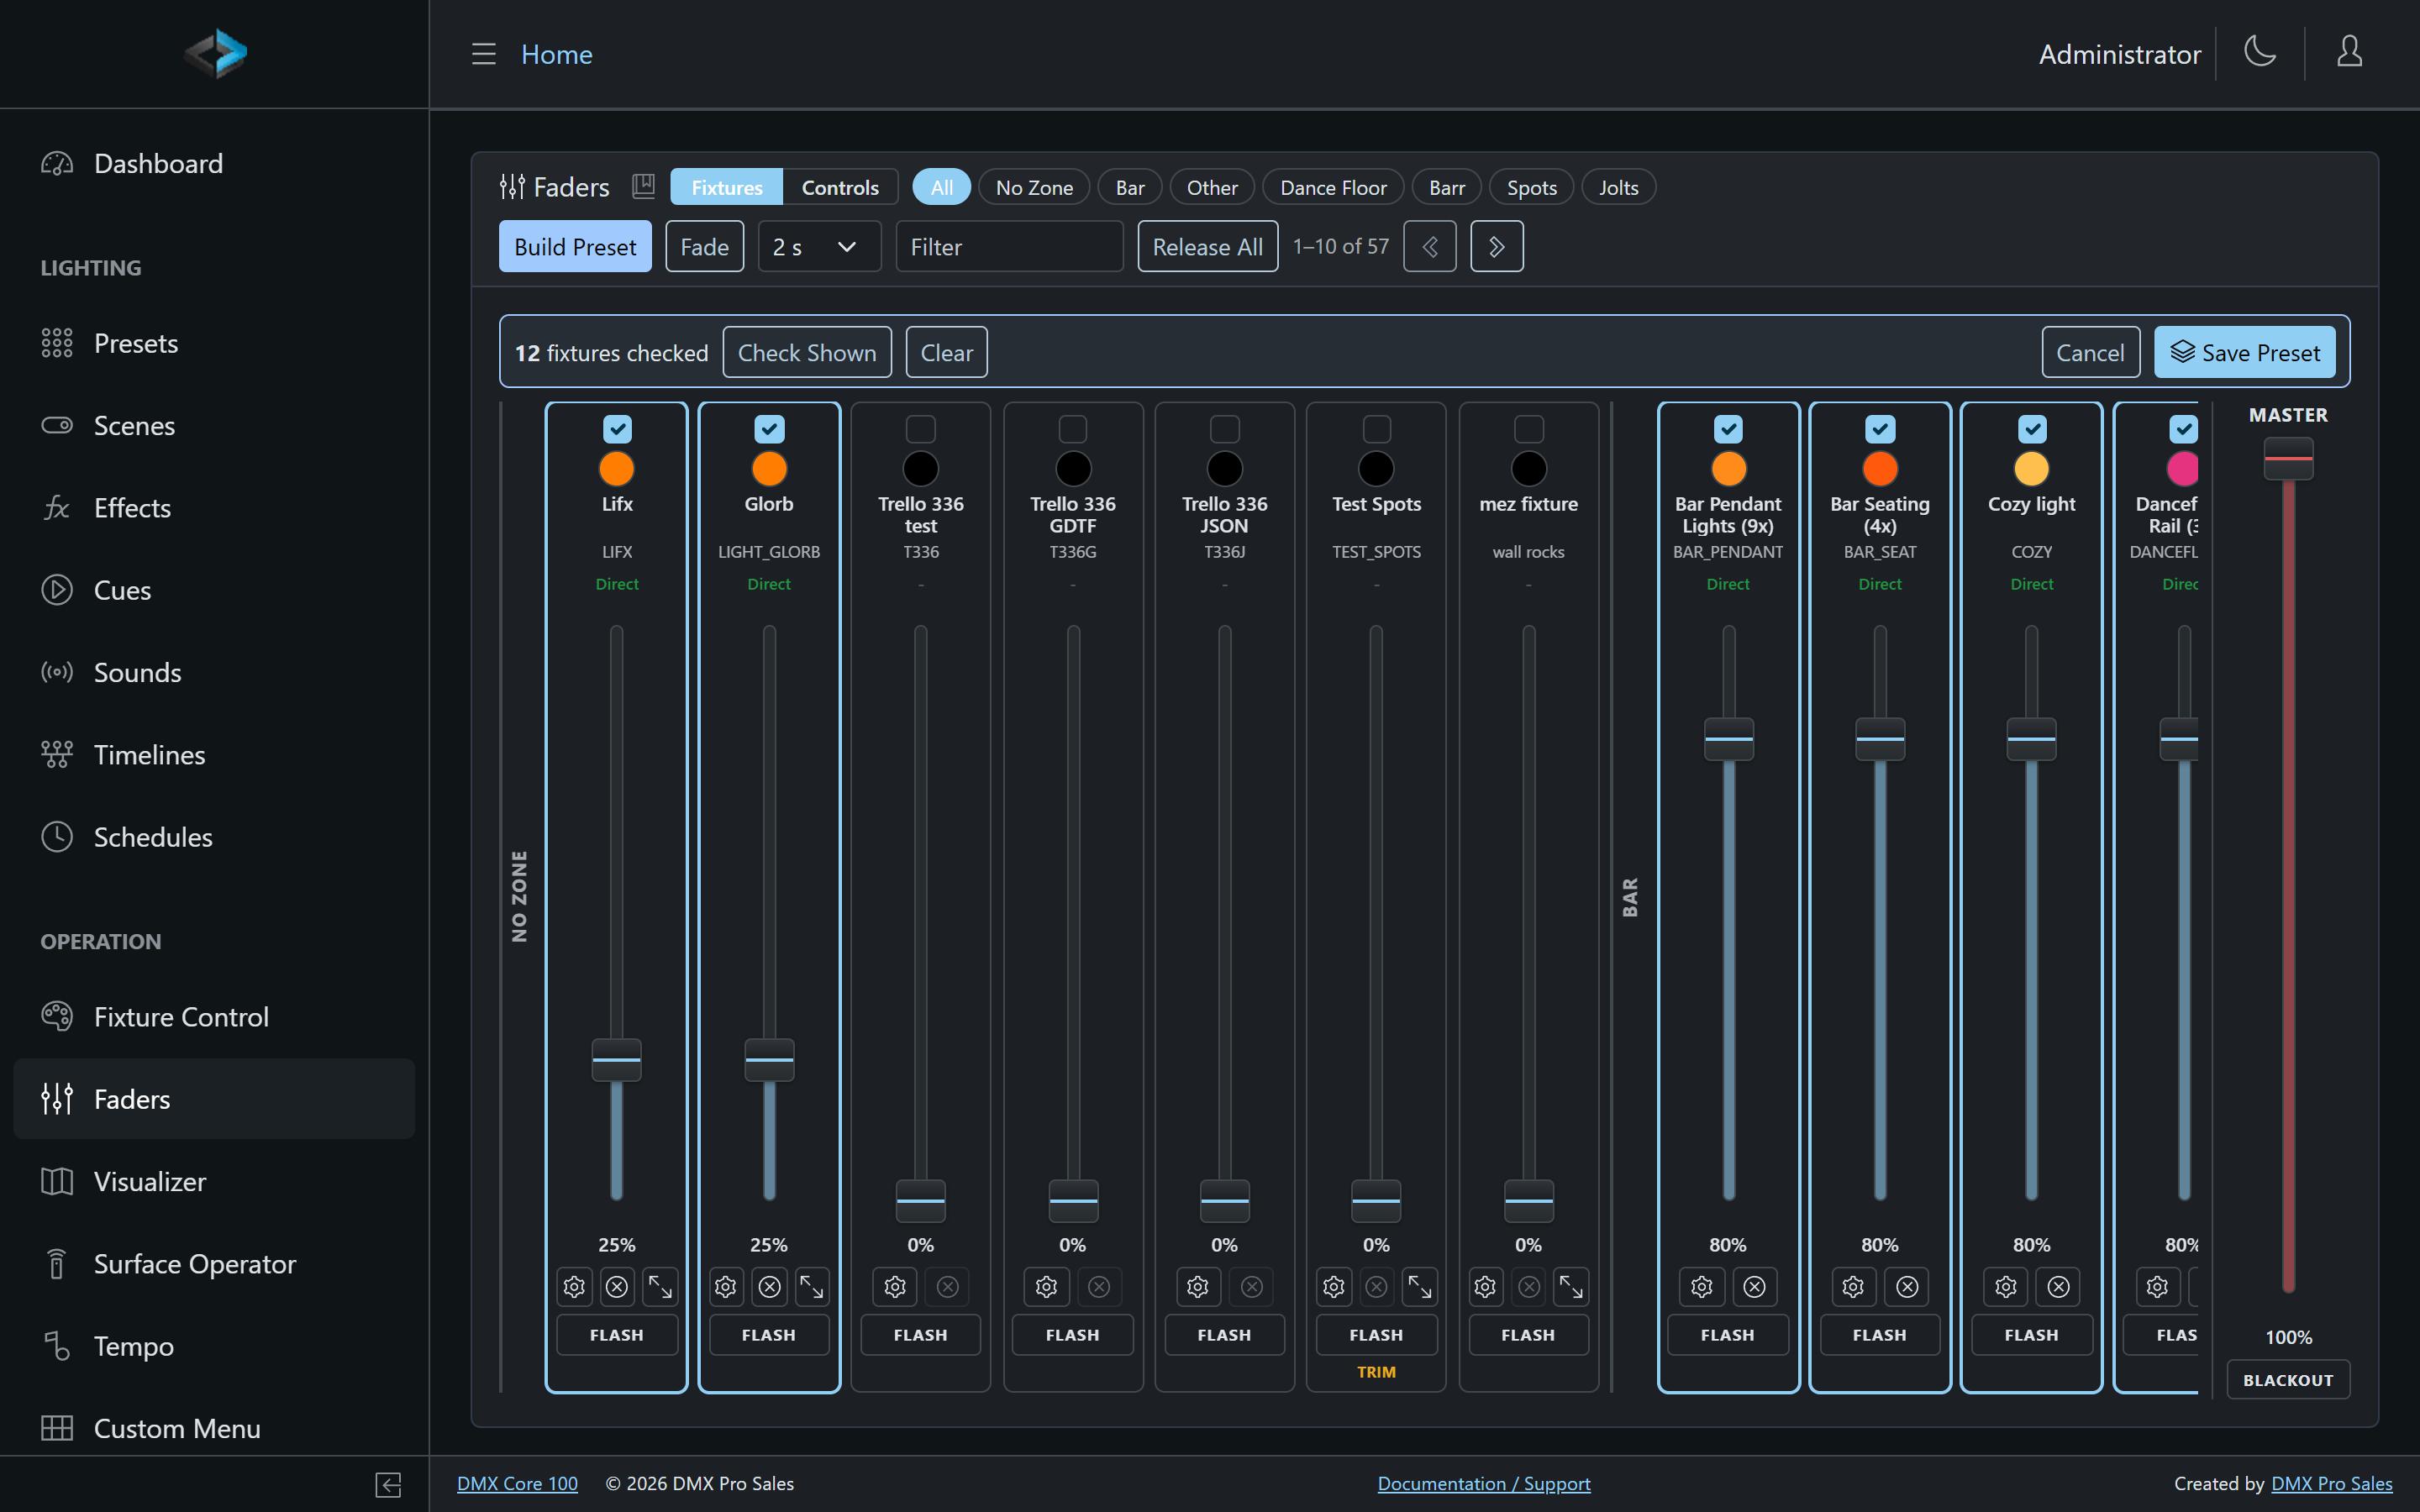Open Fixture Control in sidebar
This screenshot has height=1512, width=2420.
coord(214,1017)
